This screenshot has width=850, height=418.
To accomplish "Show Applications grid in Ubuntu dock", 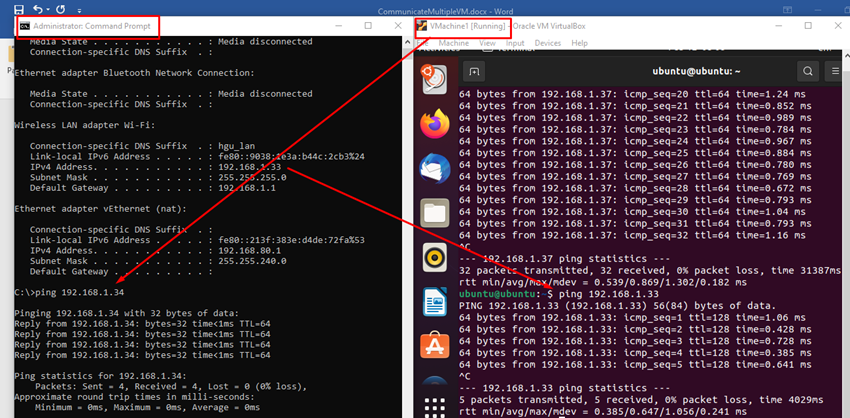I will (434, 407).
